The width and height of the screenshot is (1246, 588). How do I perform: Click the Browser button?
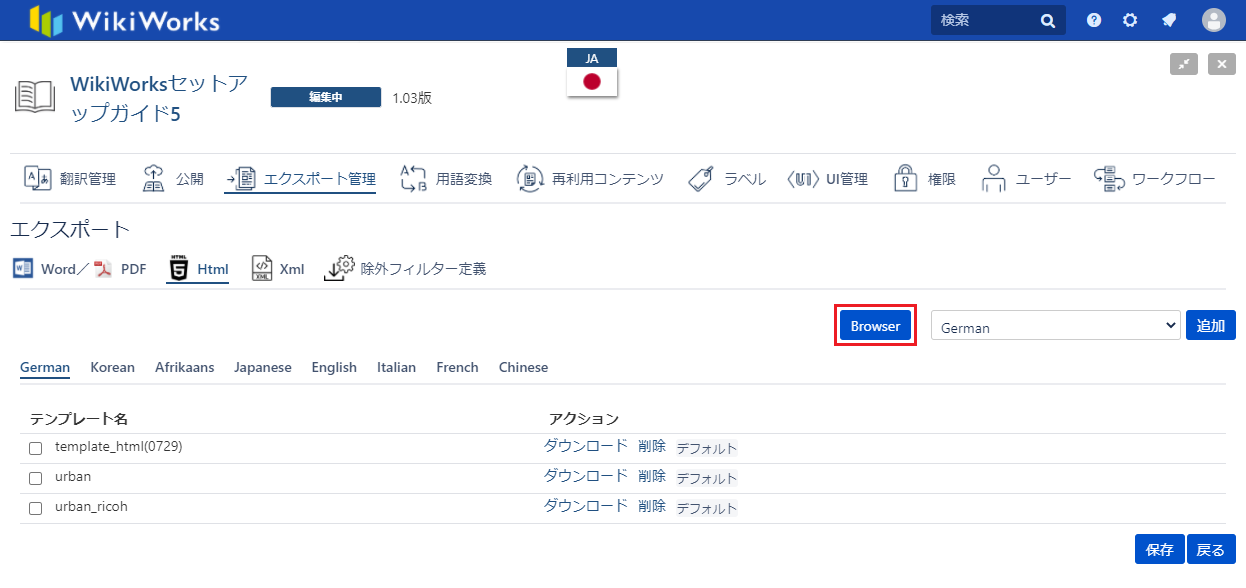[875, 326]
